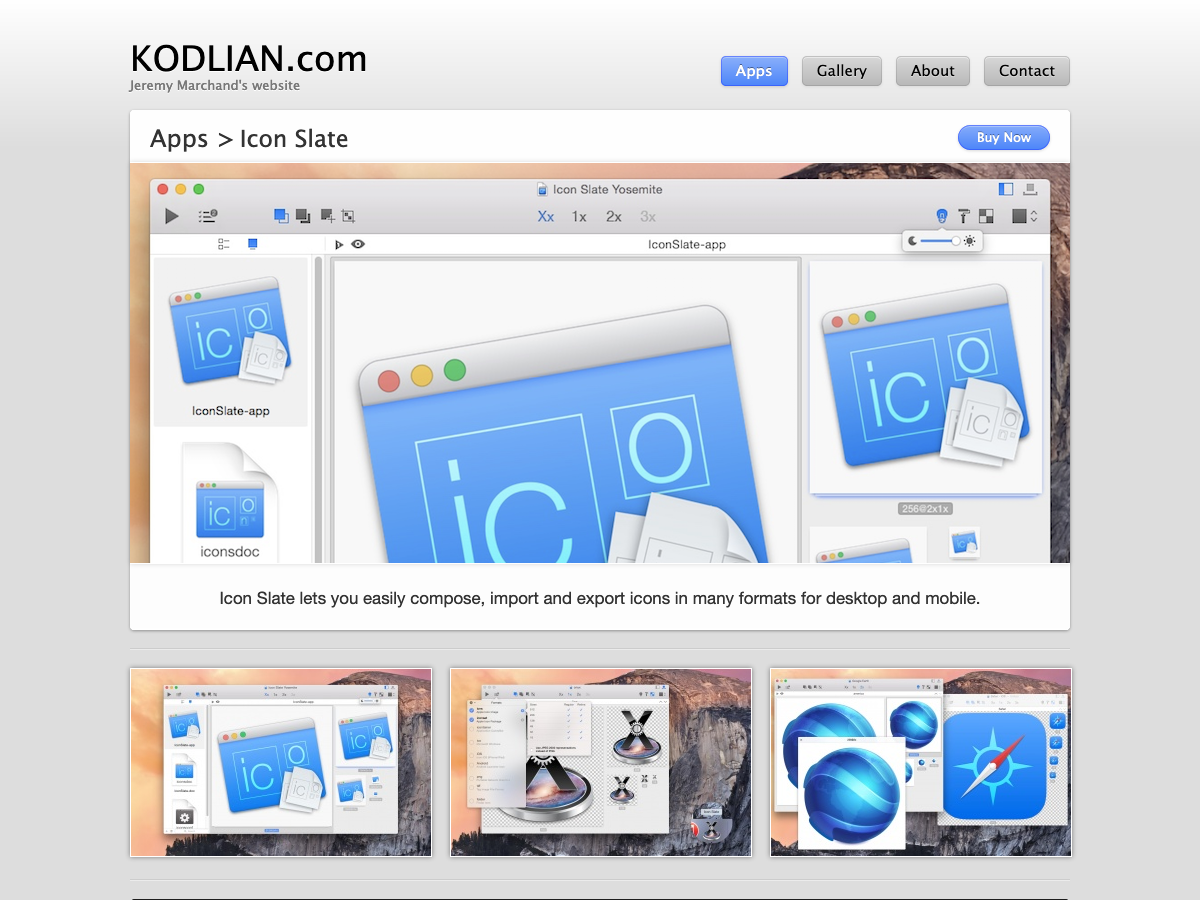Select the greyed 3x scale option
This screenshot has height=900, width=1200.
click(x=648, y=216)
